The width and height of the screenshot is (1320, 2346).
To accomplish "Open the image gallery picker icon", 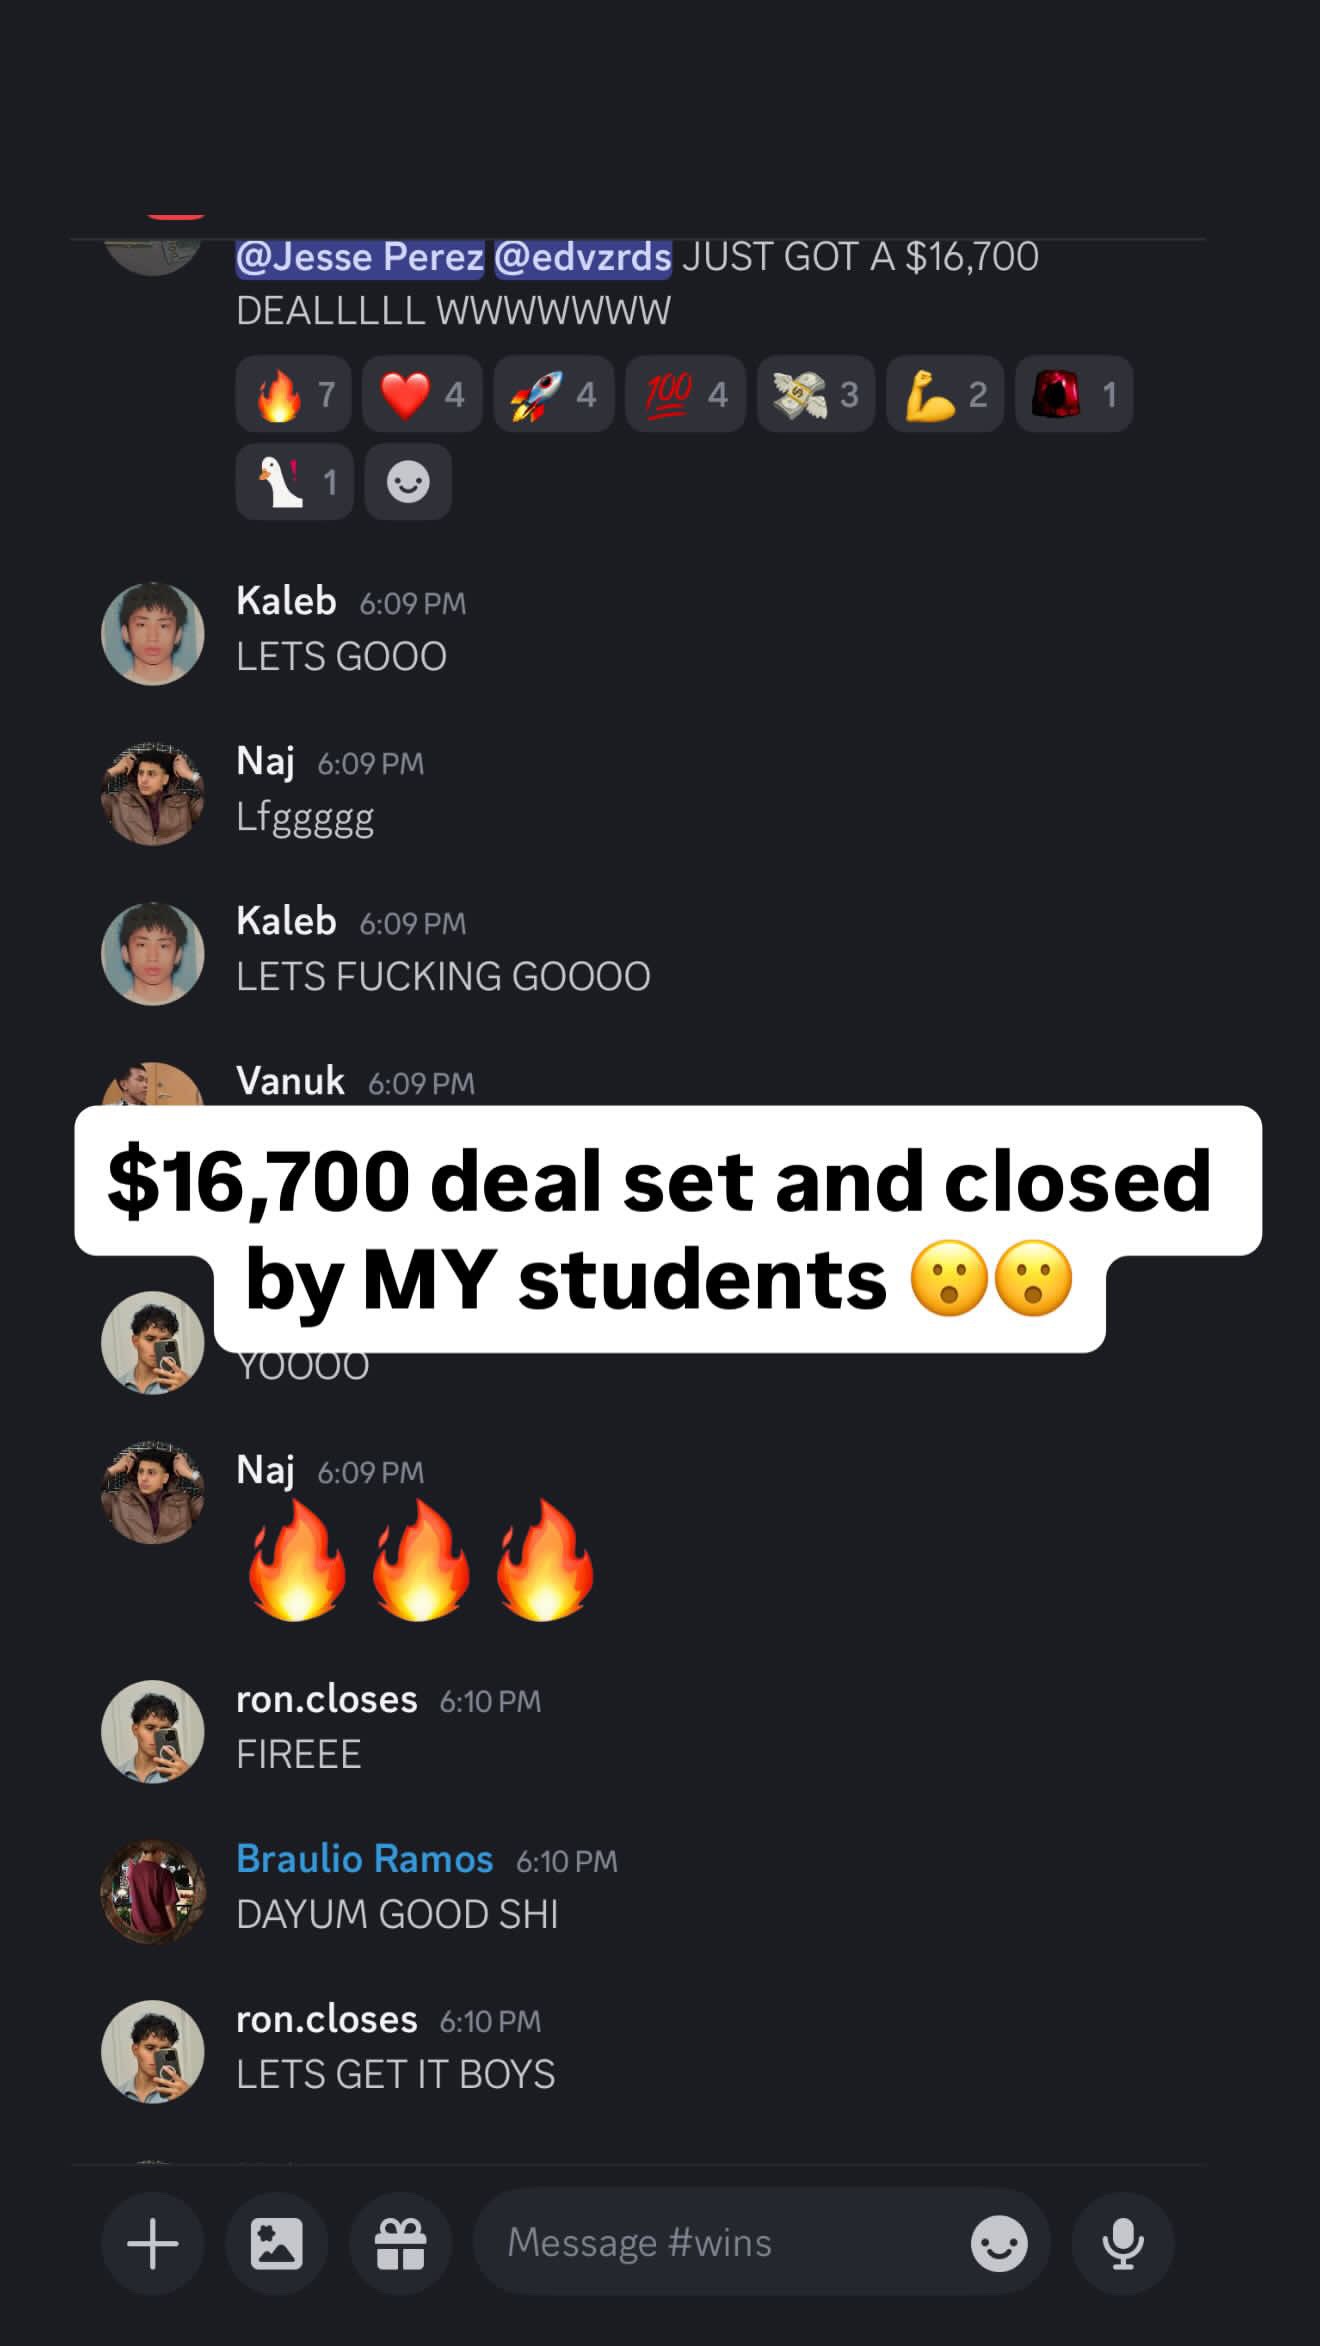I will point(277,2243).
